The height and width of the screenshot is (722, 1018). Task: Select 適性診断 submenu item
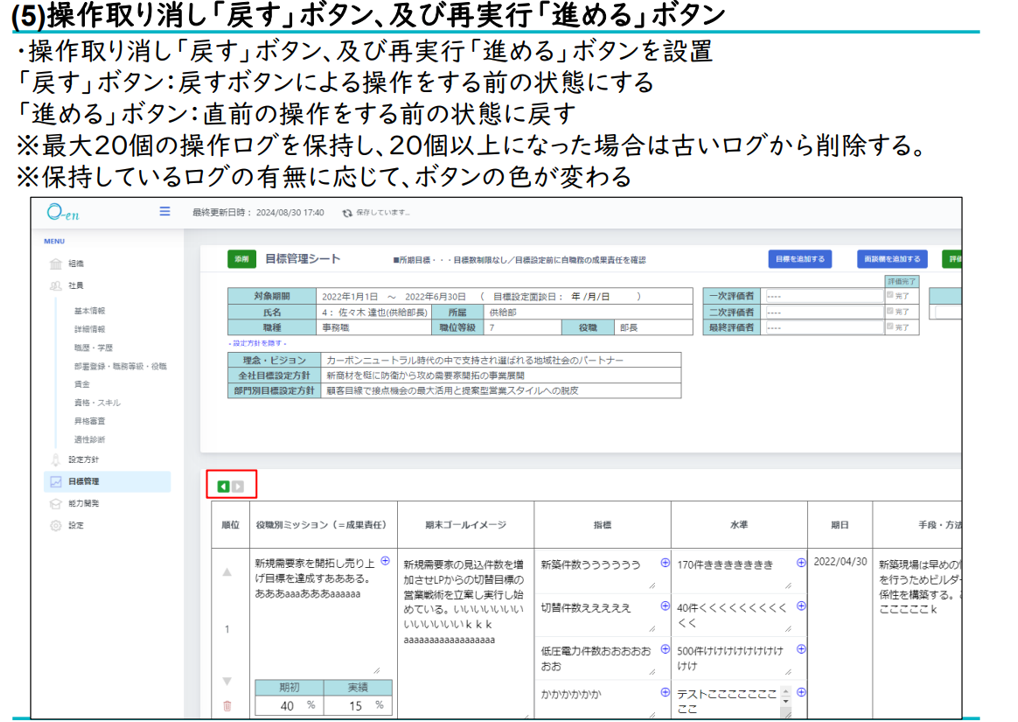pos(90,440)
